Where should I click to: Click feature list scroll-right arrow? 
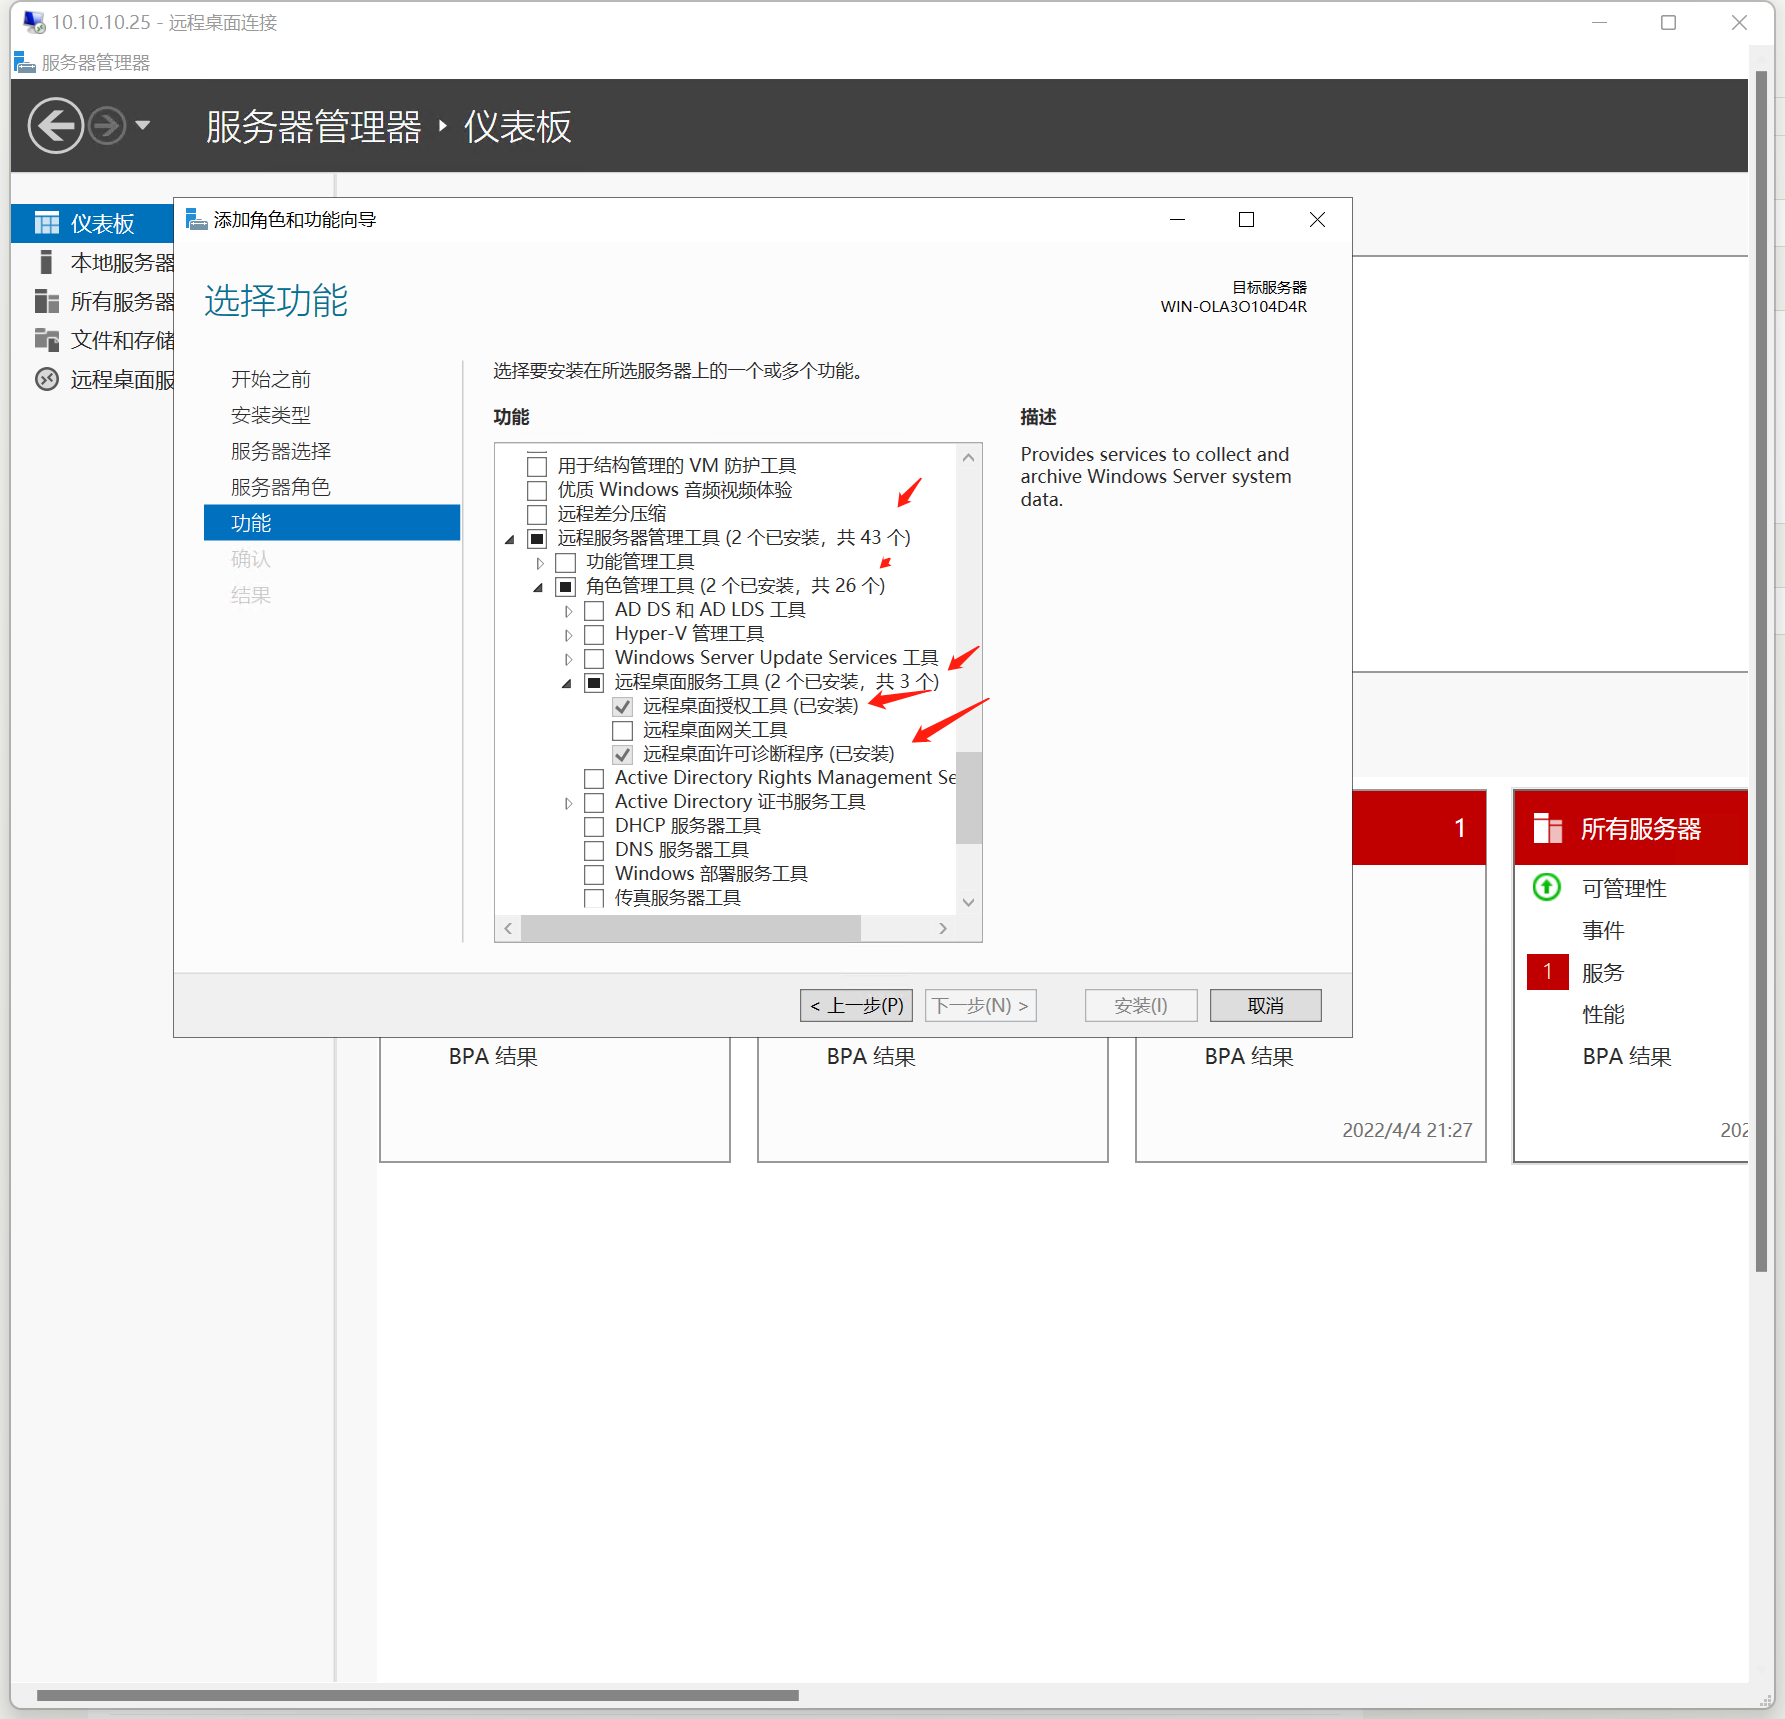coord(943,928)
